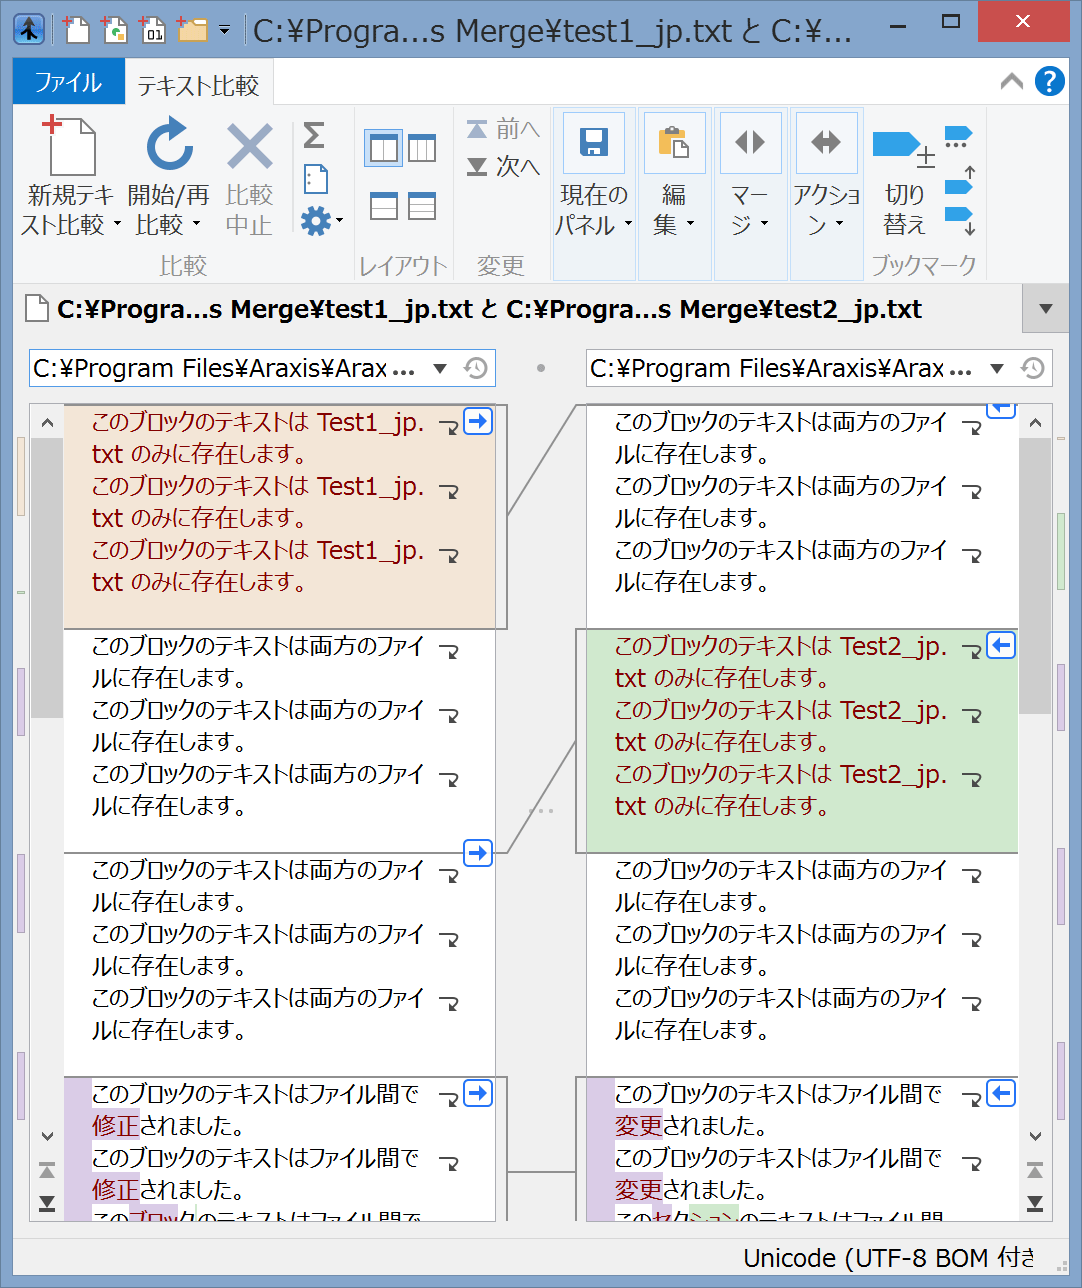This screenshot has width=1082, height=1288.
Task: Switch to the テキスト比較 ribbon tab
Action: [x=198, y=86]
